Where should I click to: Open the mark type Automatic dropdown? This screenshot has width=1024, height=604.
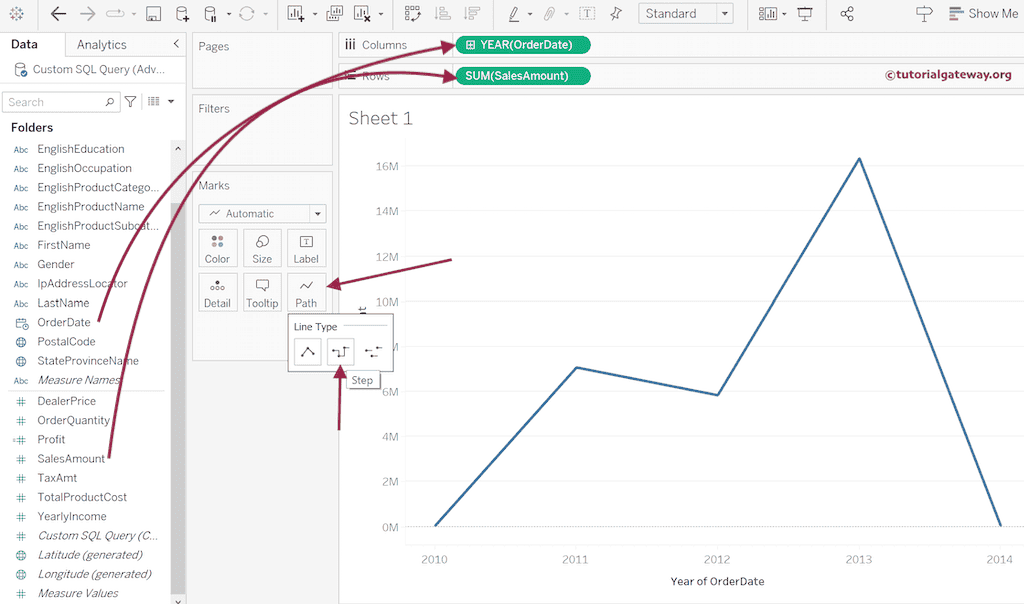pos(262,214)
